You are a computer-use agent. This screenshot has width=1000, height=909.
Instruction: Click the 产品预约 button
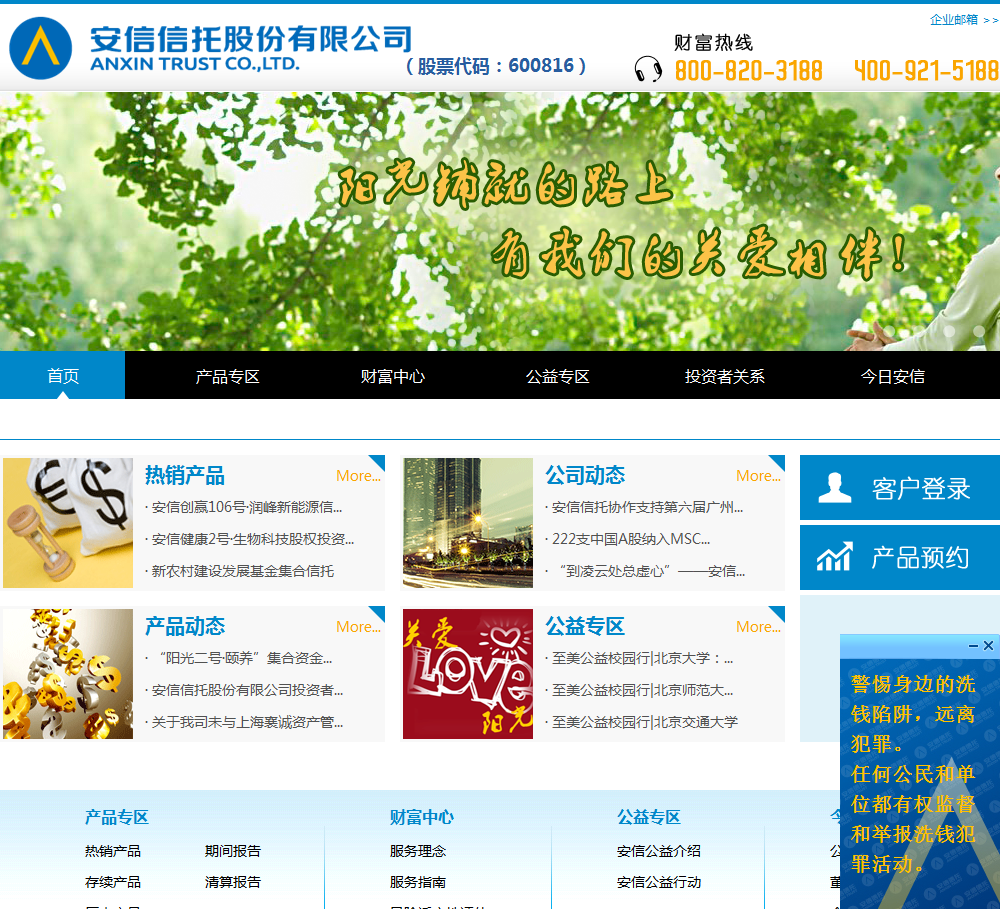point(900,557)
